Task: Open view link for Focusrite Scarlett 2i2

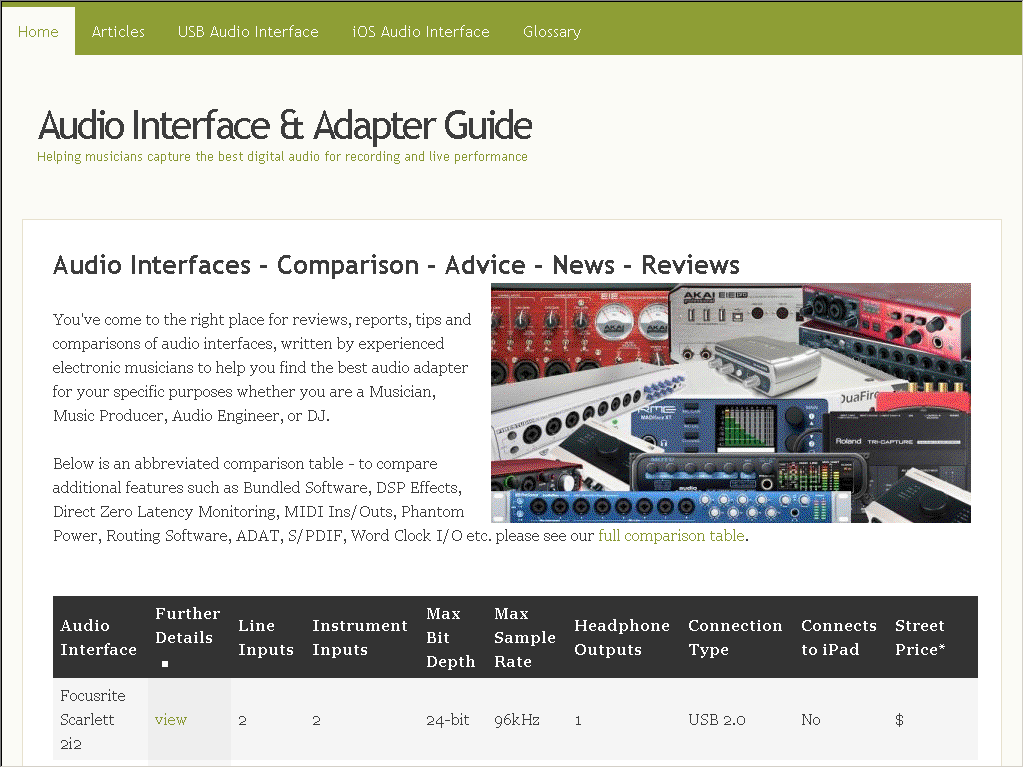Action: [x=170, y=720]
